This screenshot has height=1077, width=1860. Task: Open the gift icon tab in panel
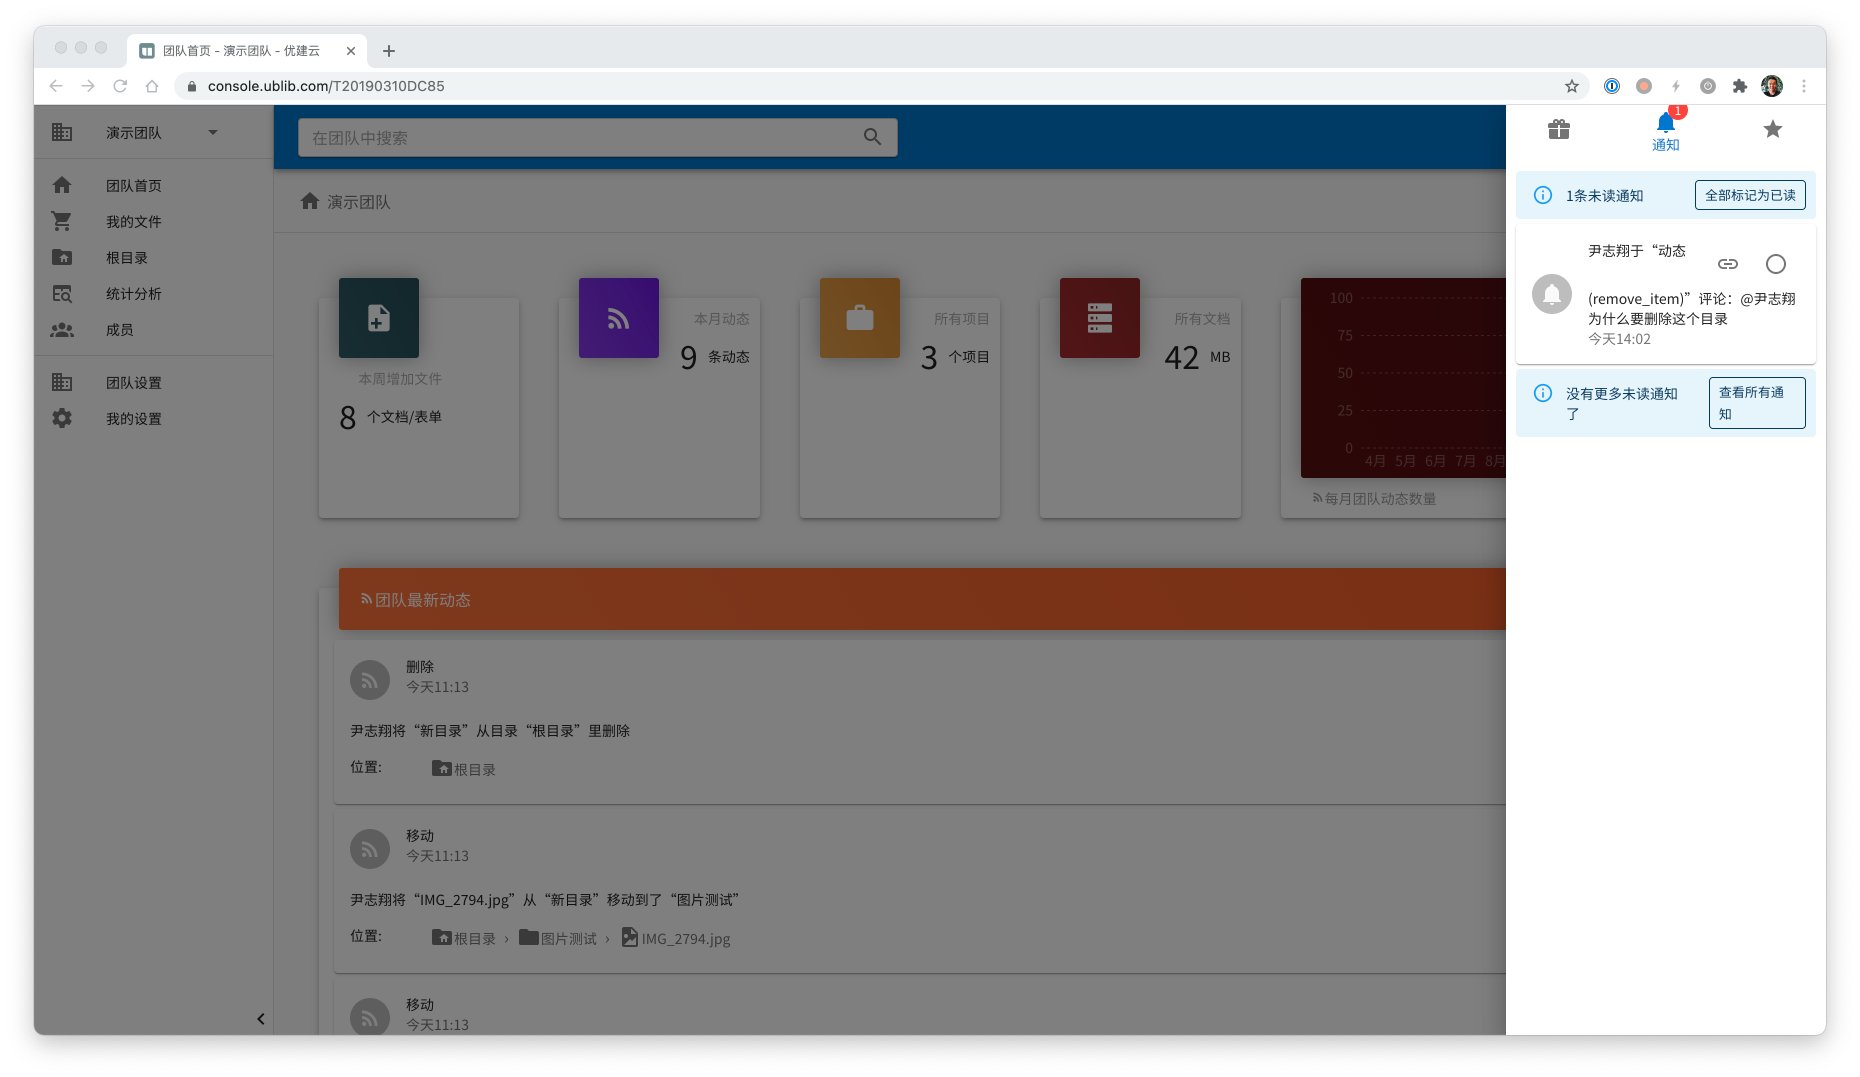click(x=1558, y=129)
